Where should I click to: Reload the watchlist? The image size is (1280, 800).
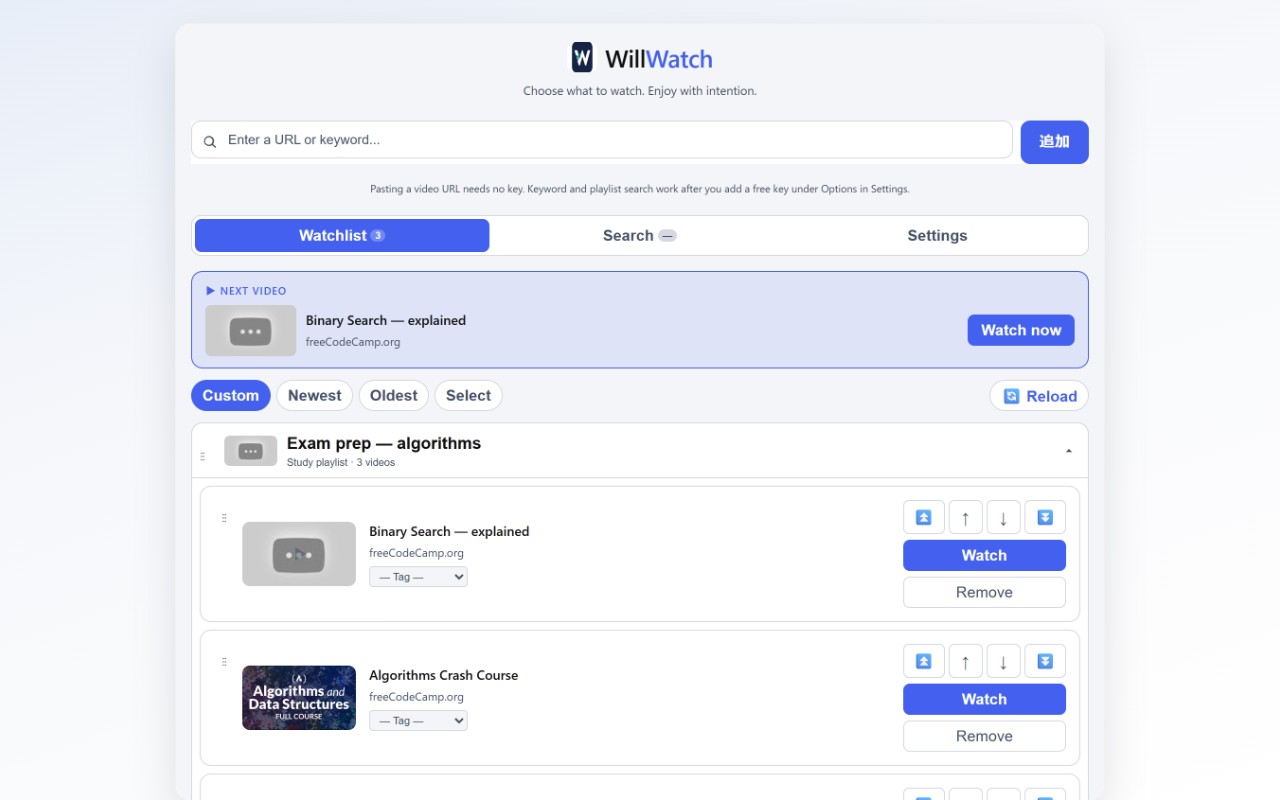point(1039,396)
